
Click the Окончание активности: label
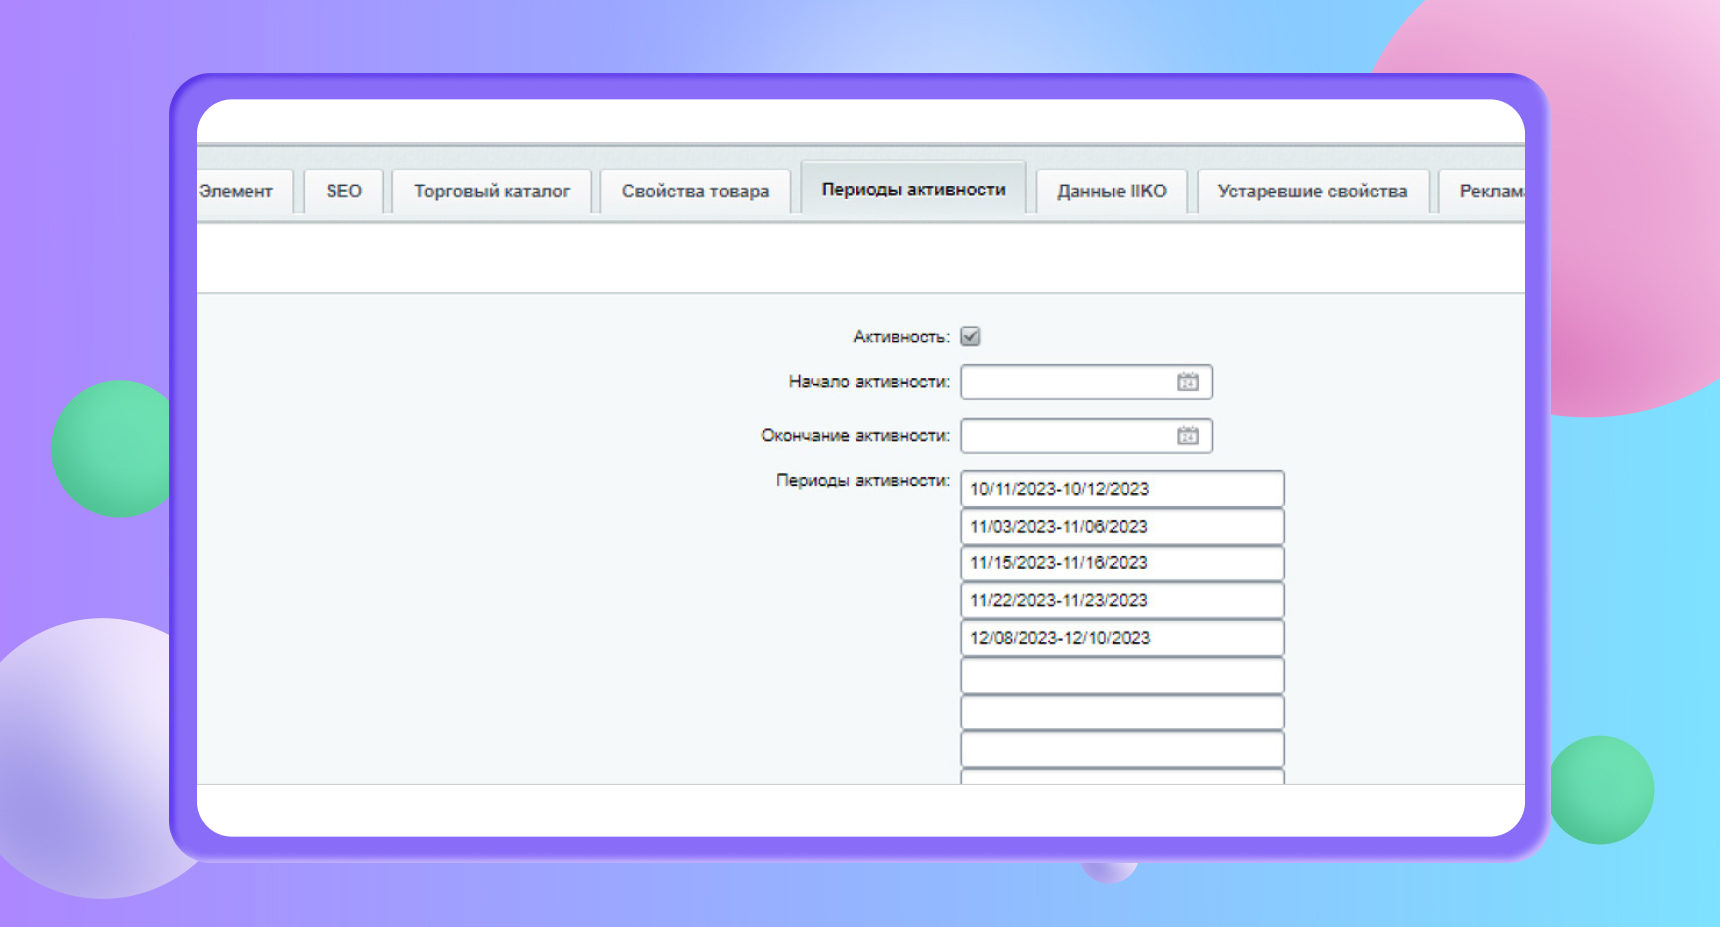(855, 435)
